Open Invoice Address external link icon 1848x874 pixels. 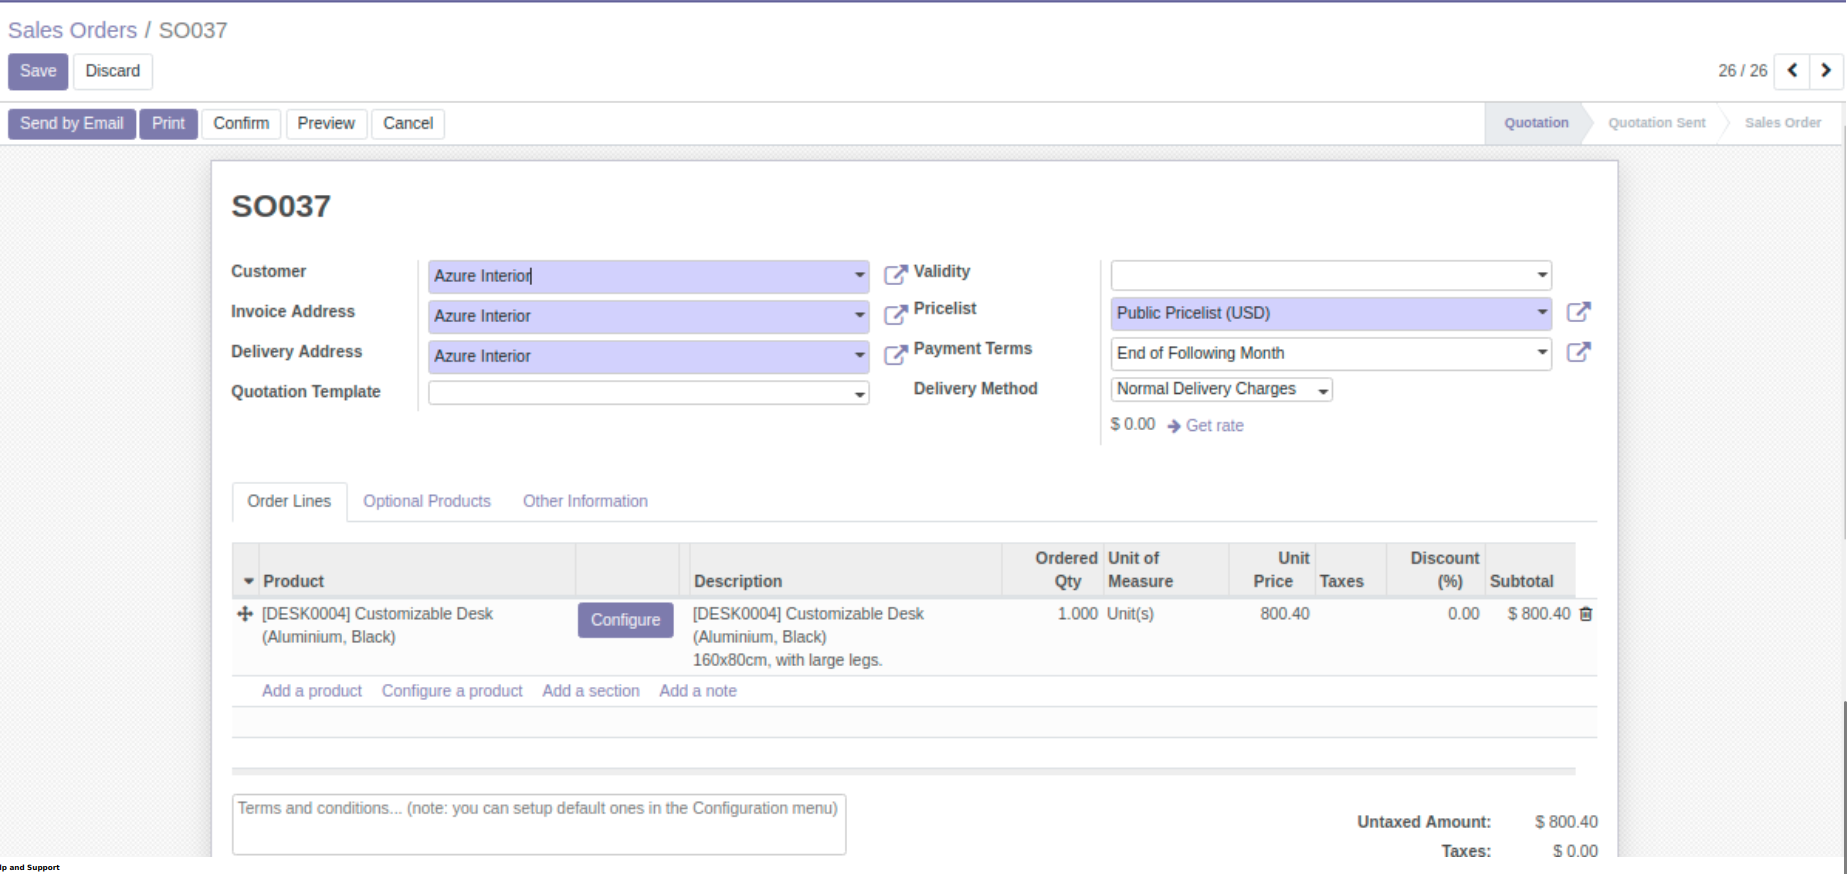895,315
